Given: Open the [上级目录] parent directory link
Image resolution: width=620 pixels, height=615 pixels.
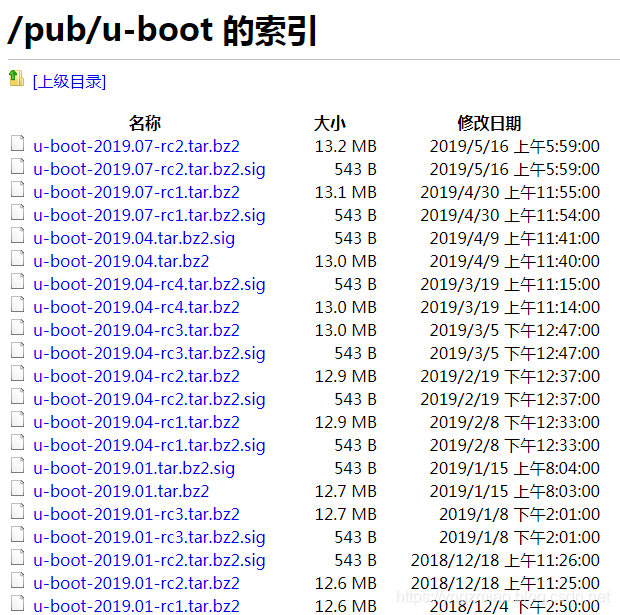Looking at the screenshot, I should coord(70,82).
